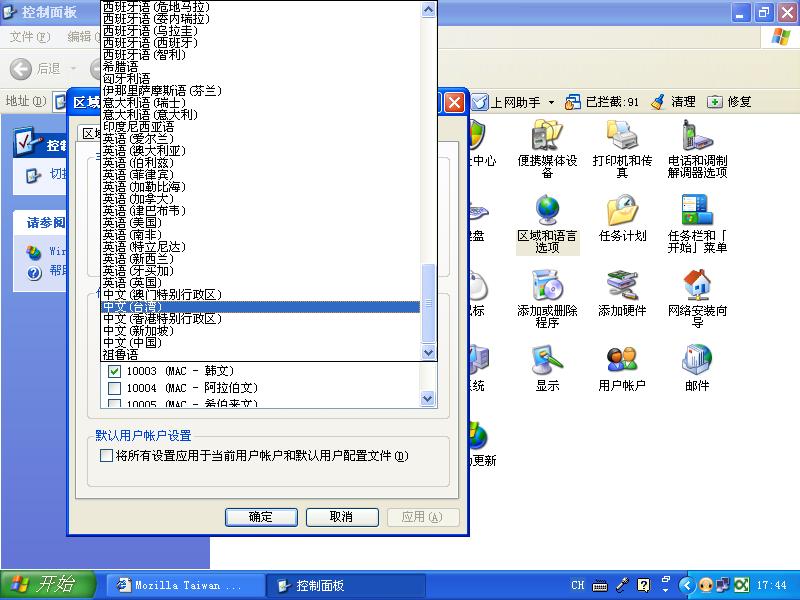The height and width of the screenshot is (600, 800).
Task: Open 添加或删除程序 icon
Action: coord(547,286)
